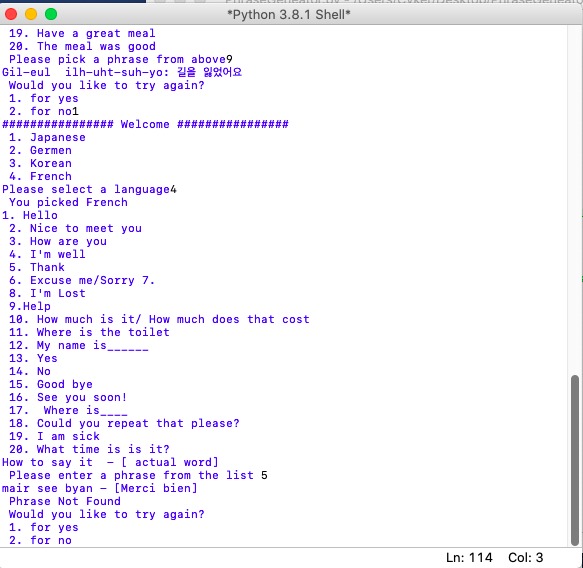583x568 pixels.
Task: Click the '13. Yes' line
Action: [x=33, y=358]
